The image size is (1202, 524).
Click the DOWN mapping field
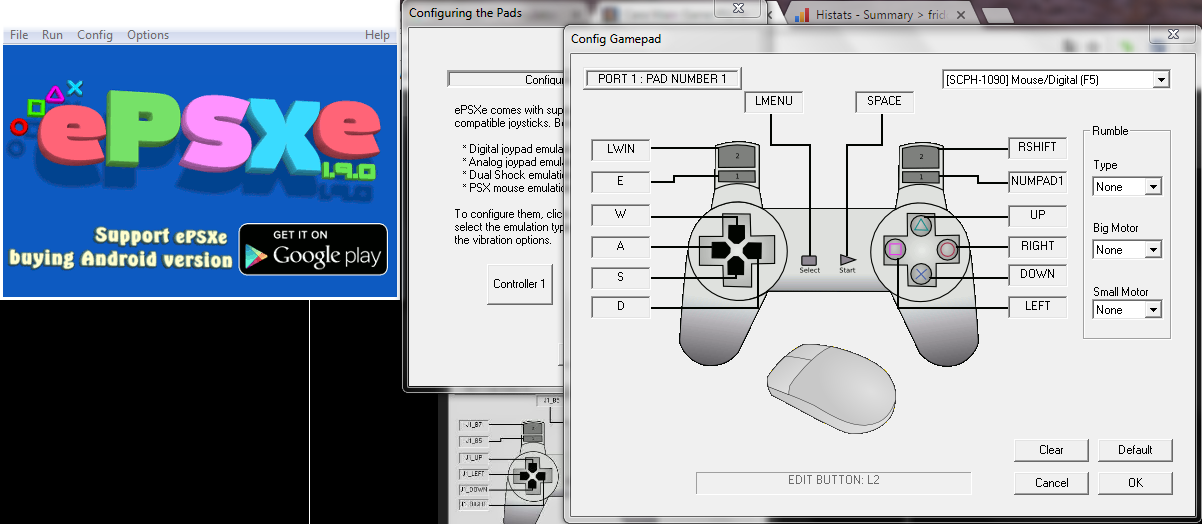[1037, 274]
